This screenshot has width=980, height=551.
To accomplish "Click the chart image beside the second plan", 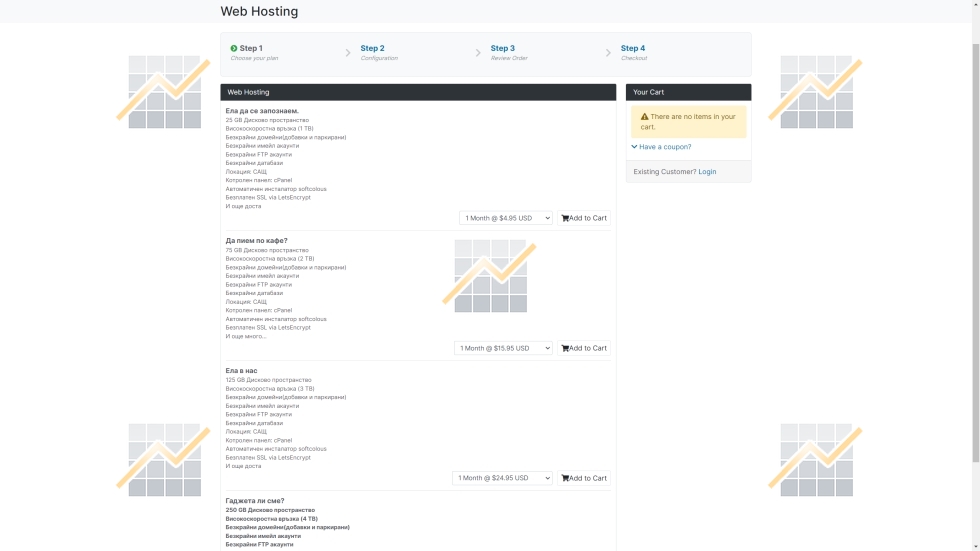I will [x=490, y=276].
